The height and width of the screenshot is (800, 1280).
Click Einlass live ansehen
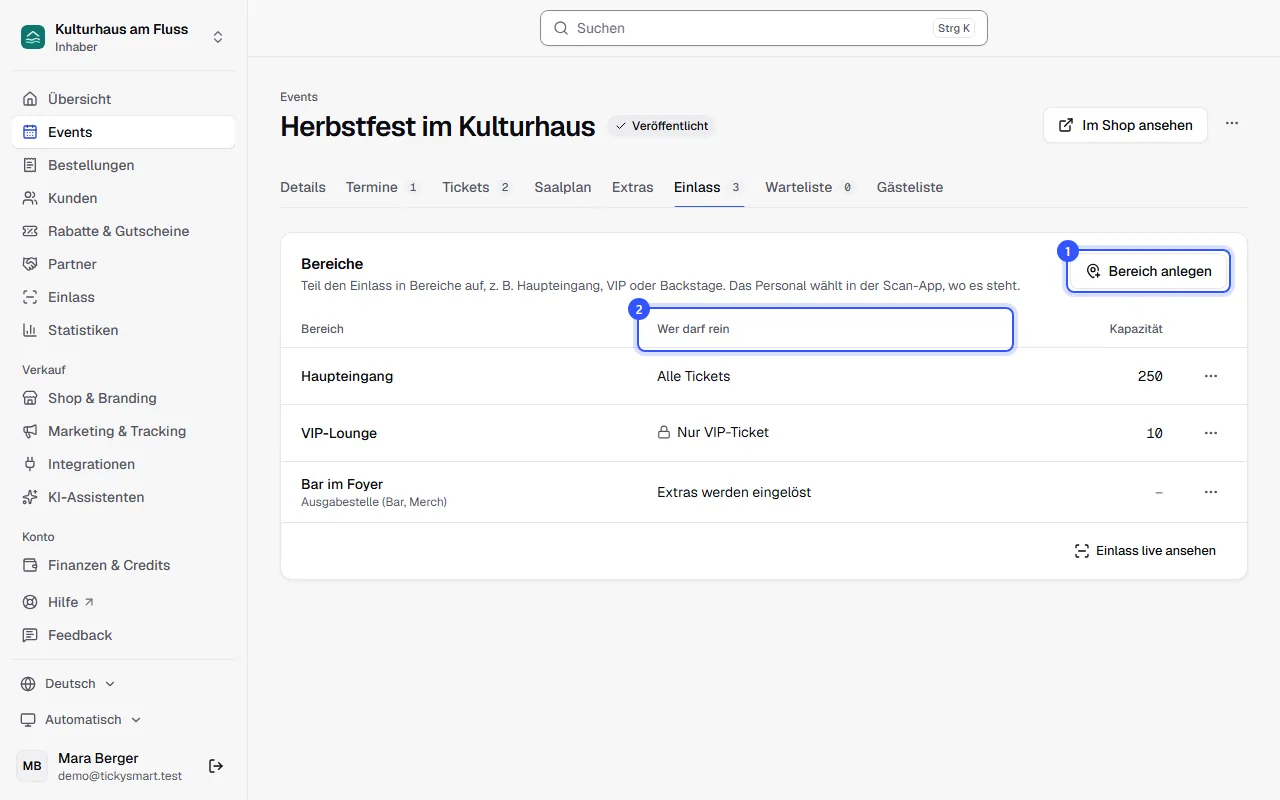(1145, 551)
